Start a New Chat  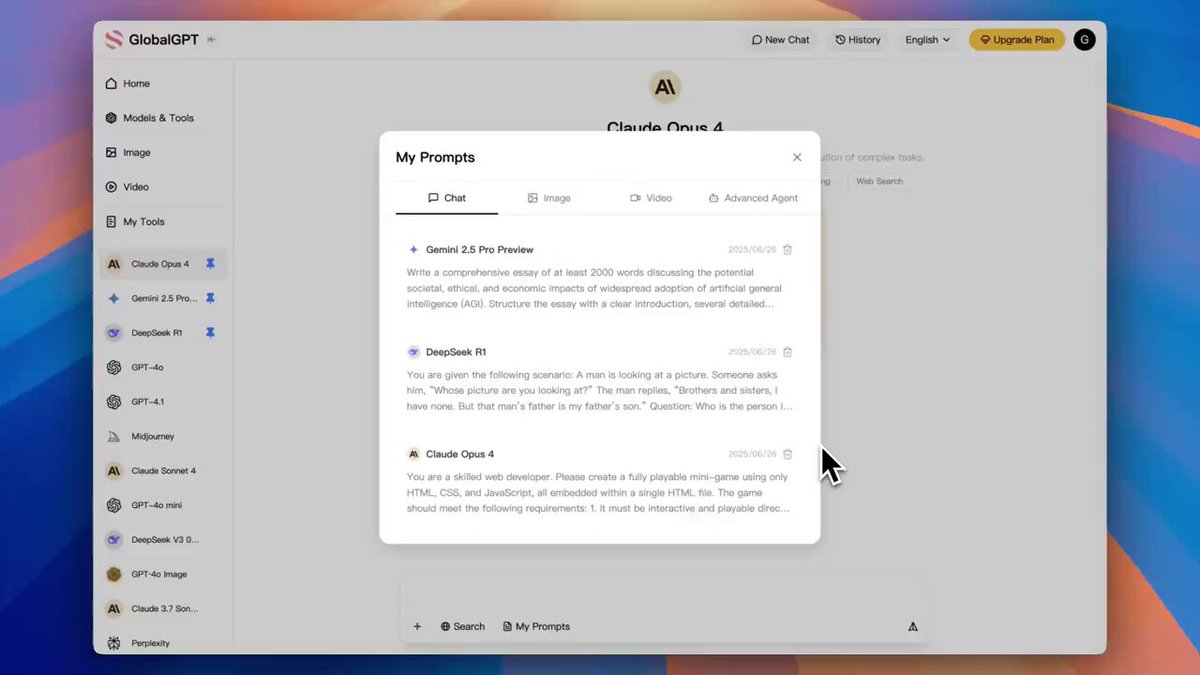(780, 40)
